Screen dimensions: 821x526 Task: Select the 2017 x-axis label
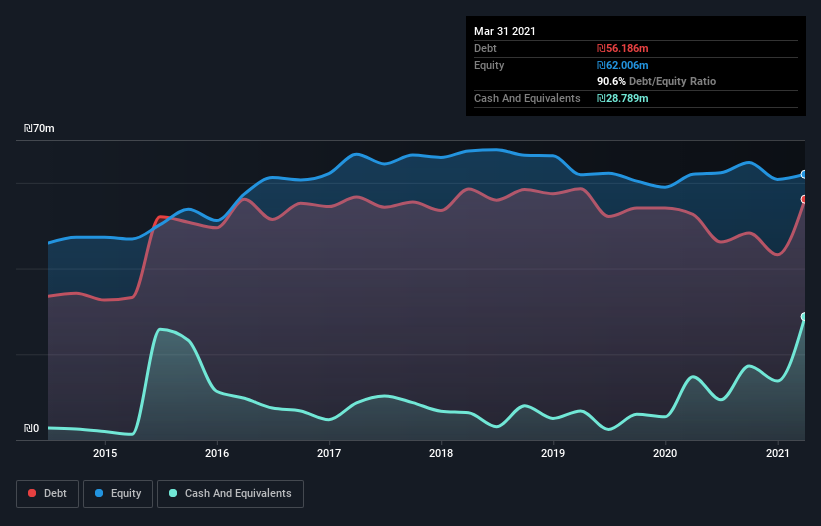pos(329,453)
